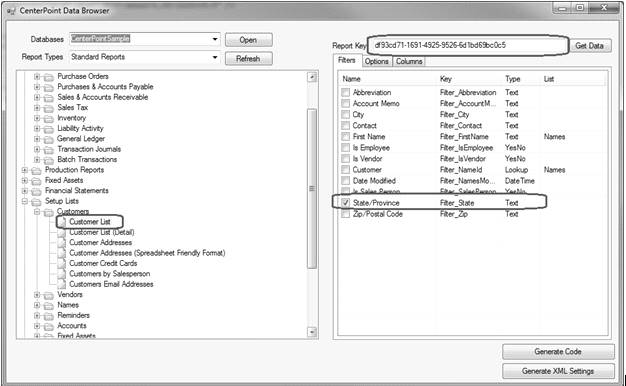This screenshot has width=626, height=386.
Task: Click the report tree vertical scrollbar thumb
Action: pos(312,188)
